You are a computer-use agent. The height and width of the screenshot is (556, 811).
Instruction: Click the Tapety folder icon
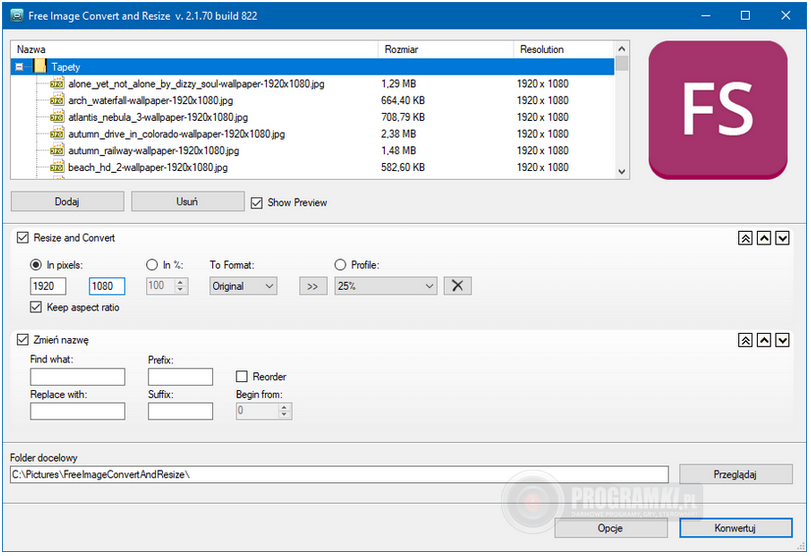[40, 66]
